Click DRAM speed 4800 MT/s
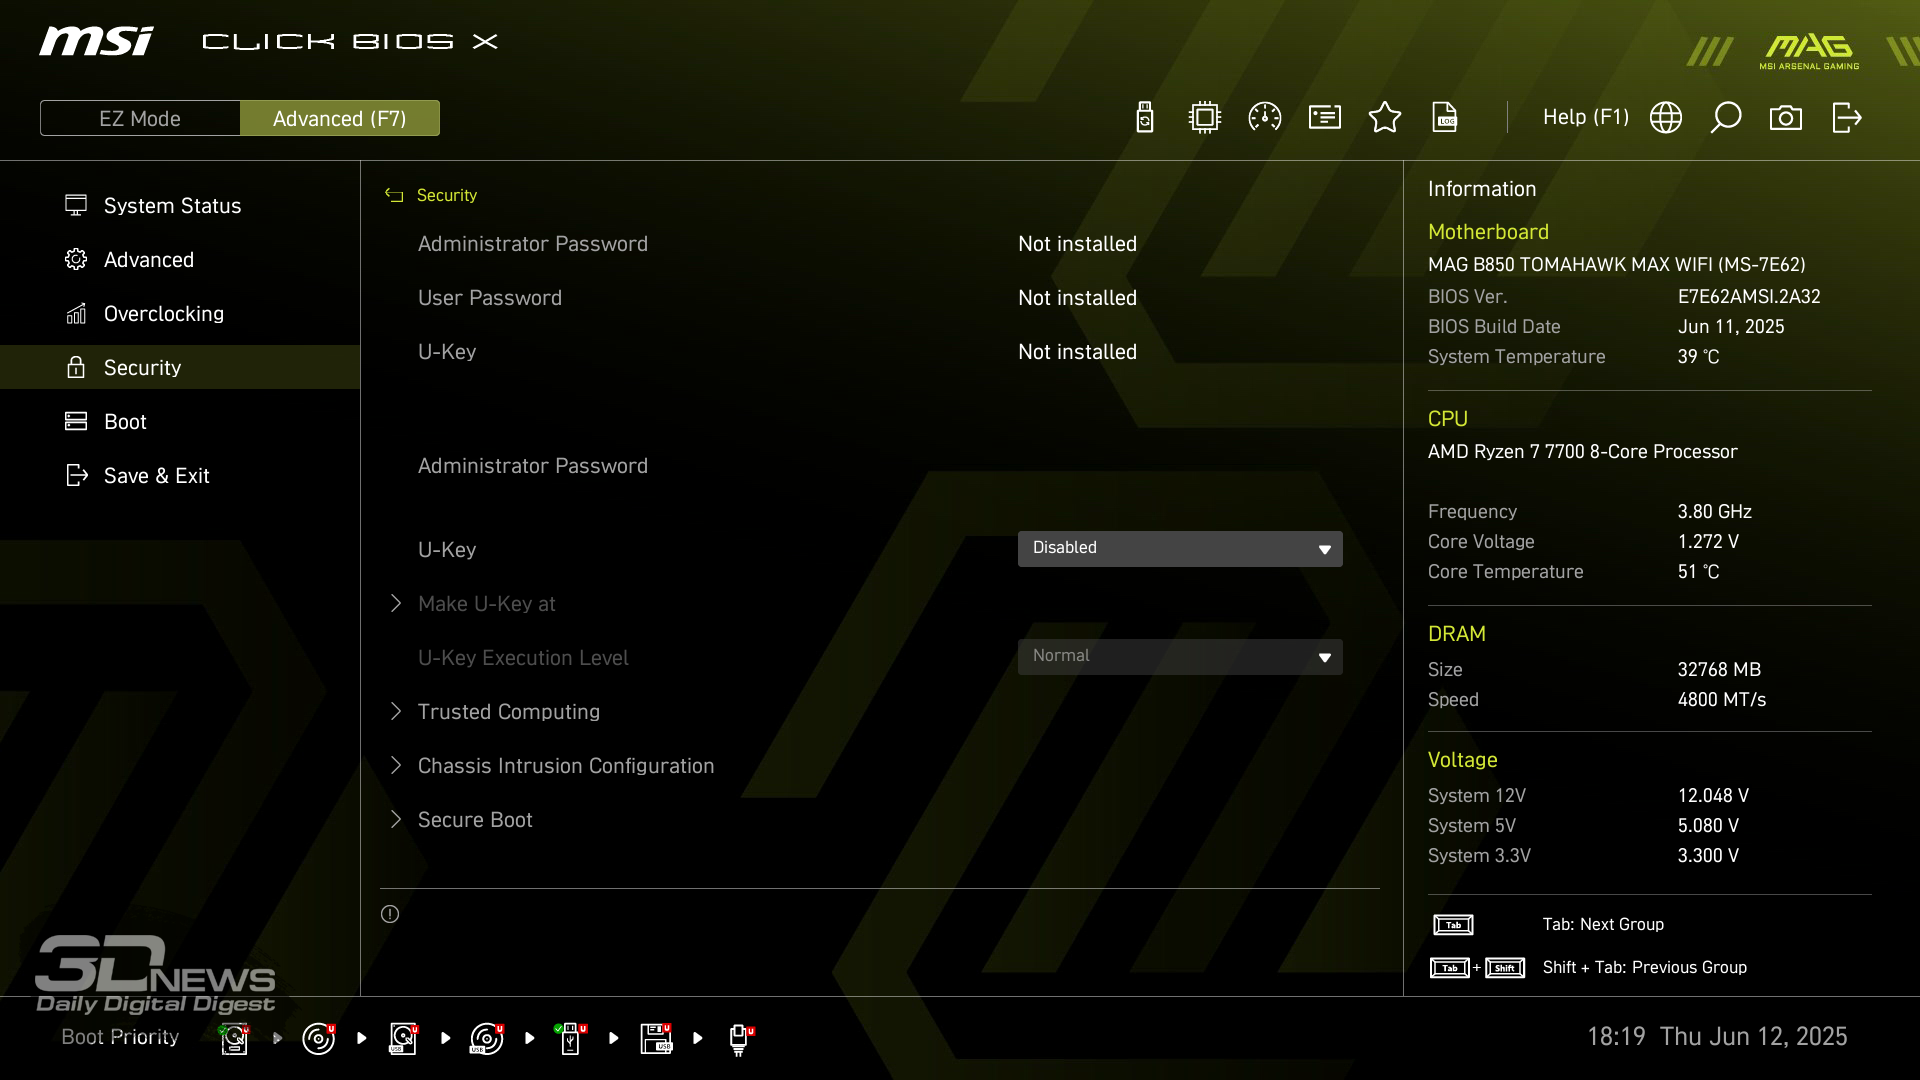Screen dimensions: 1920x1080 1721,699
